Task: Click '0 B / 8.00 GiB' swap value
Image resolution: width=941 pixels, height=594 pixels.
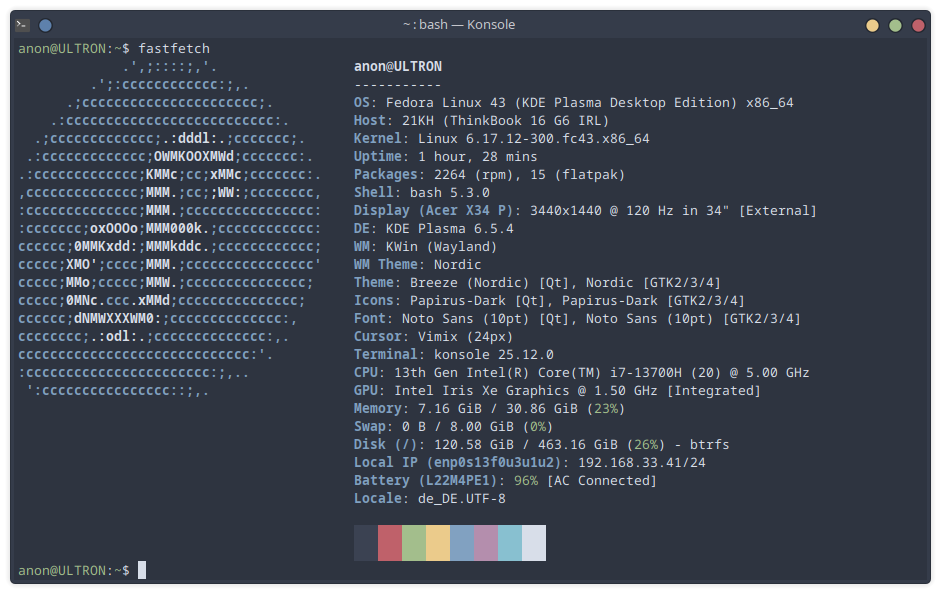Action: coord(458,427)
